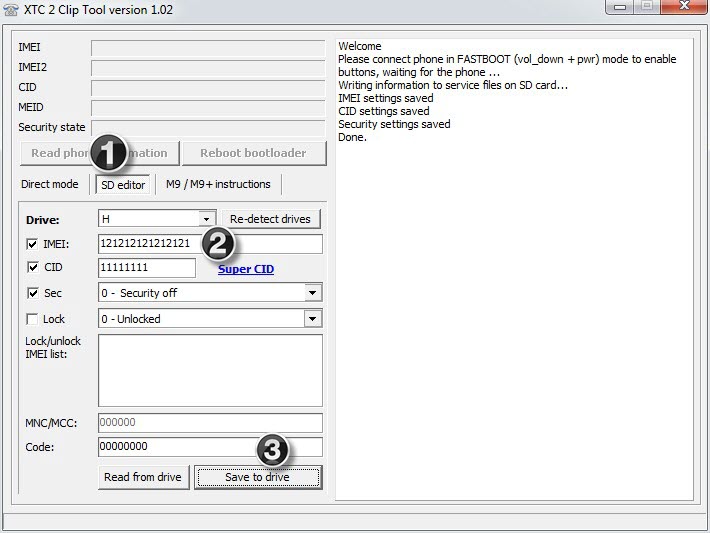Open the M9 / M9+ instructions tab

[218, 184]
